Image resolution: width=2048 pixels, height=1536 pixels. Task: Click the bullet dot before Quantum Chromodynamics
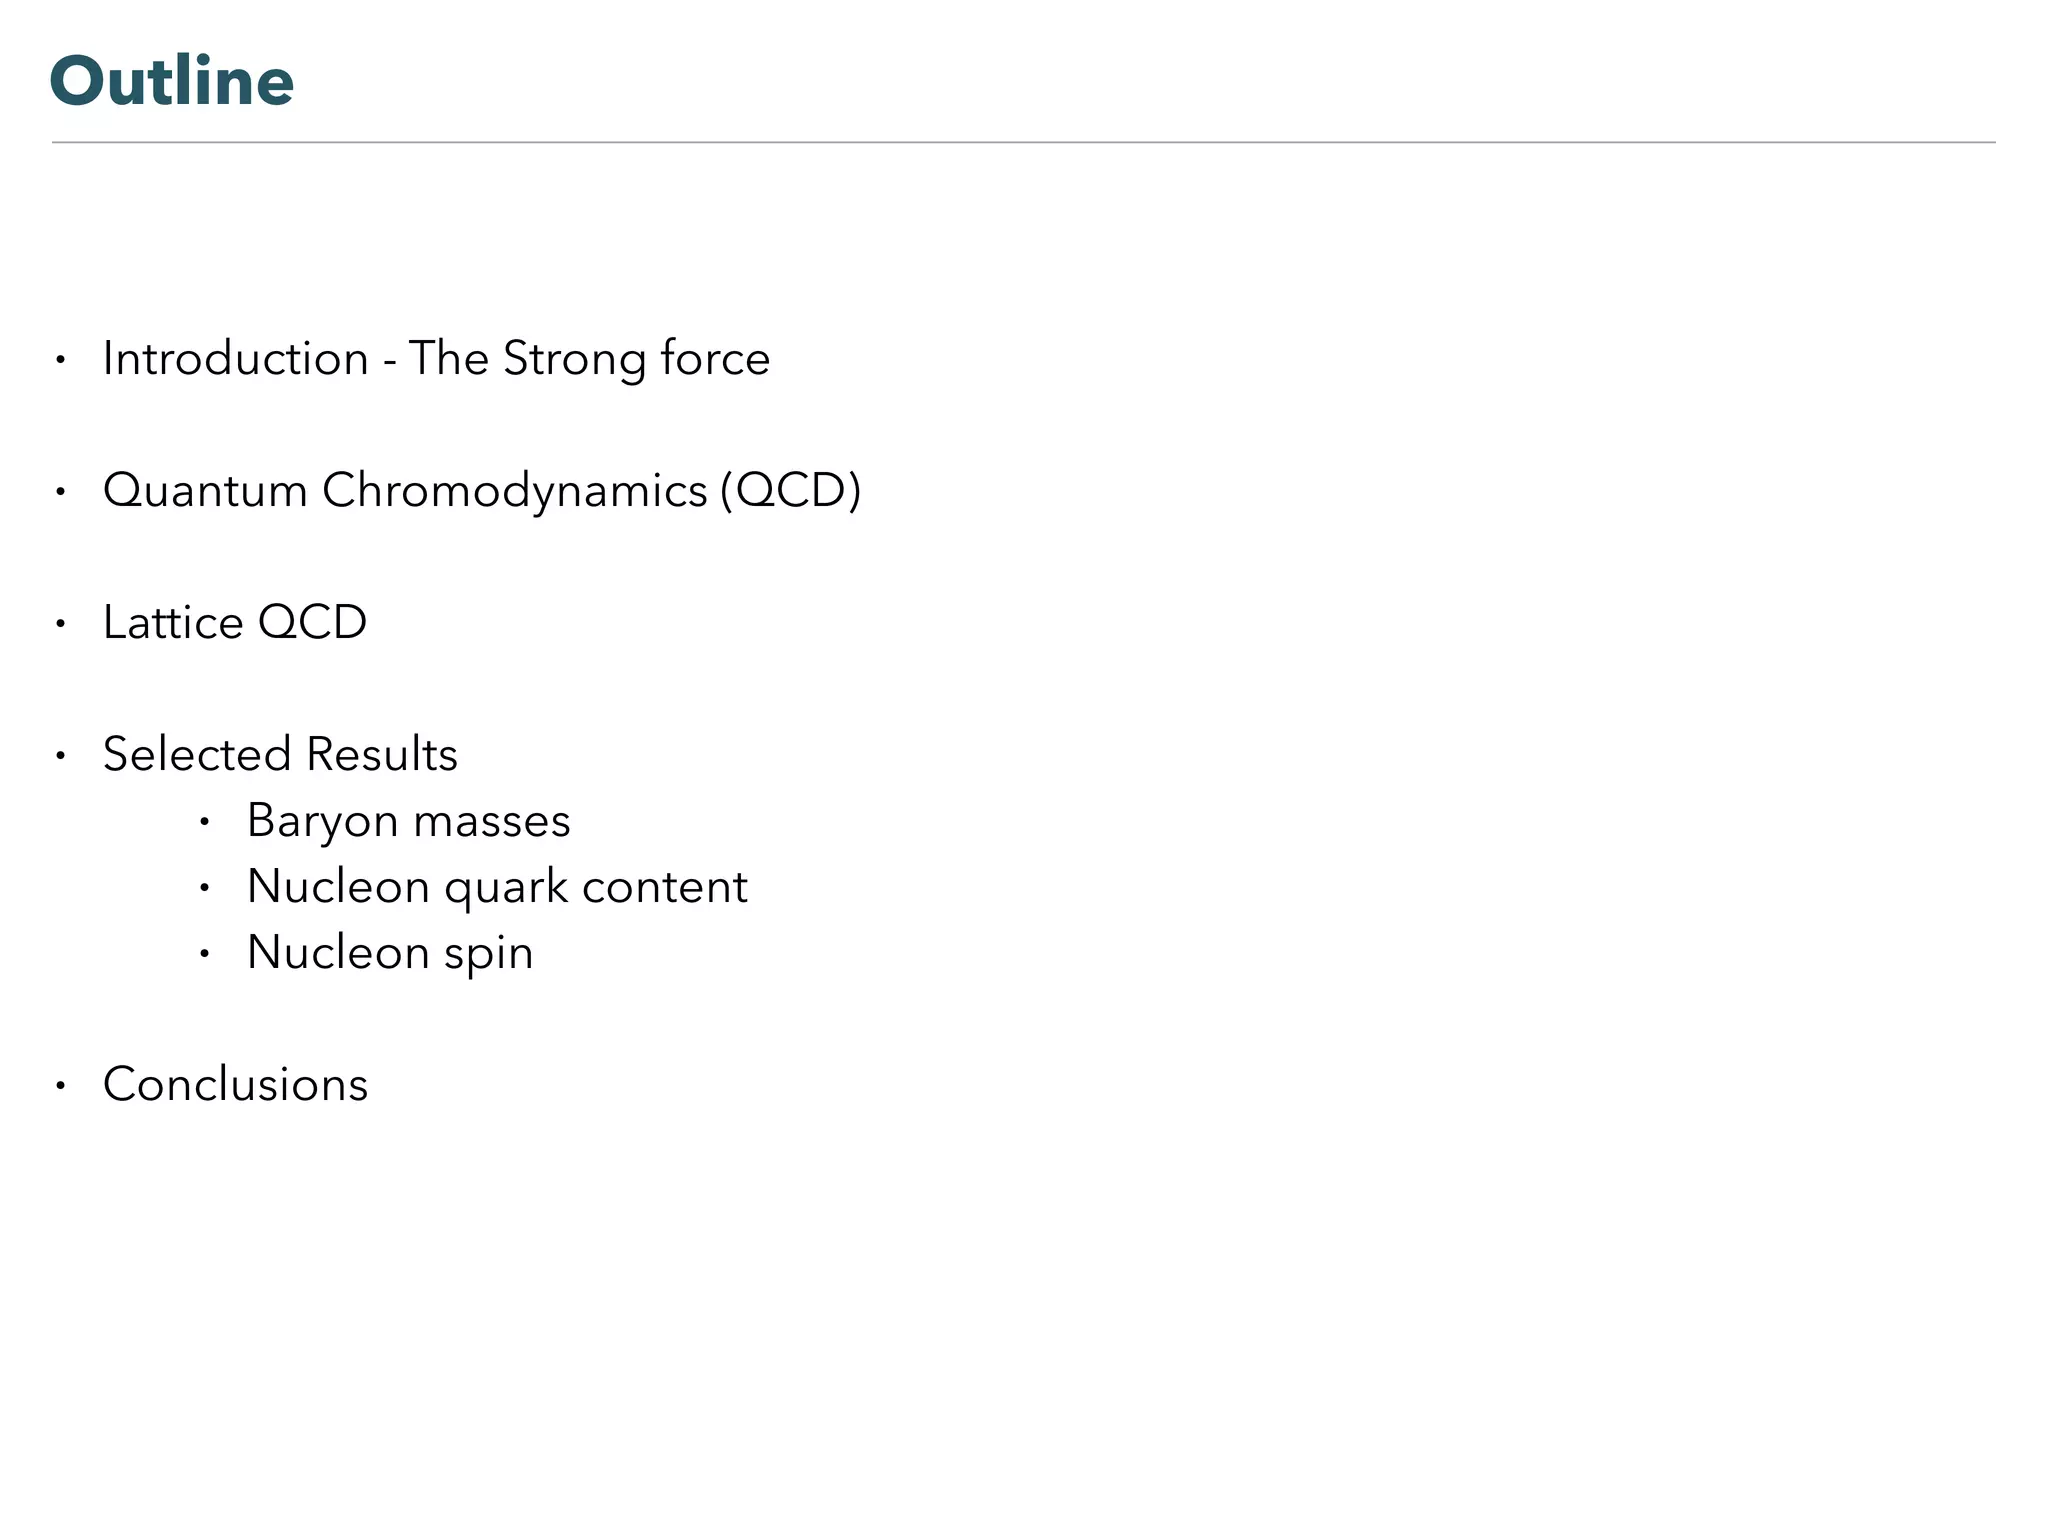61,492
